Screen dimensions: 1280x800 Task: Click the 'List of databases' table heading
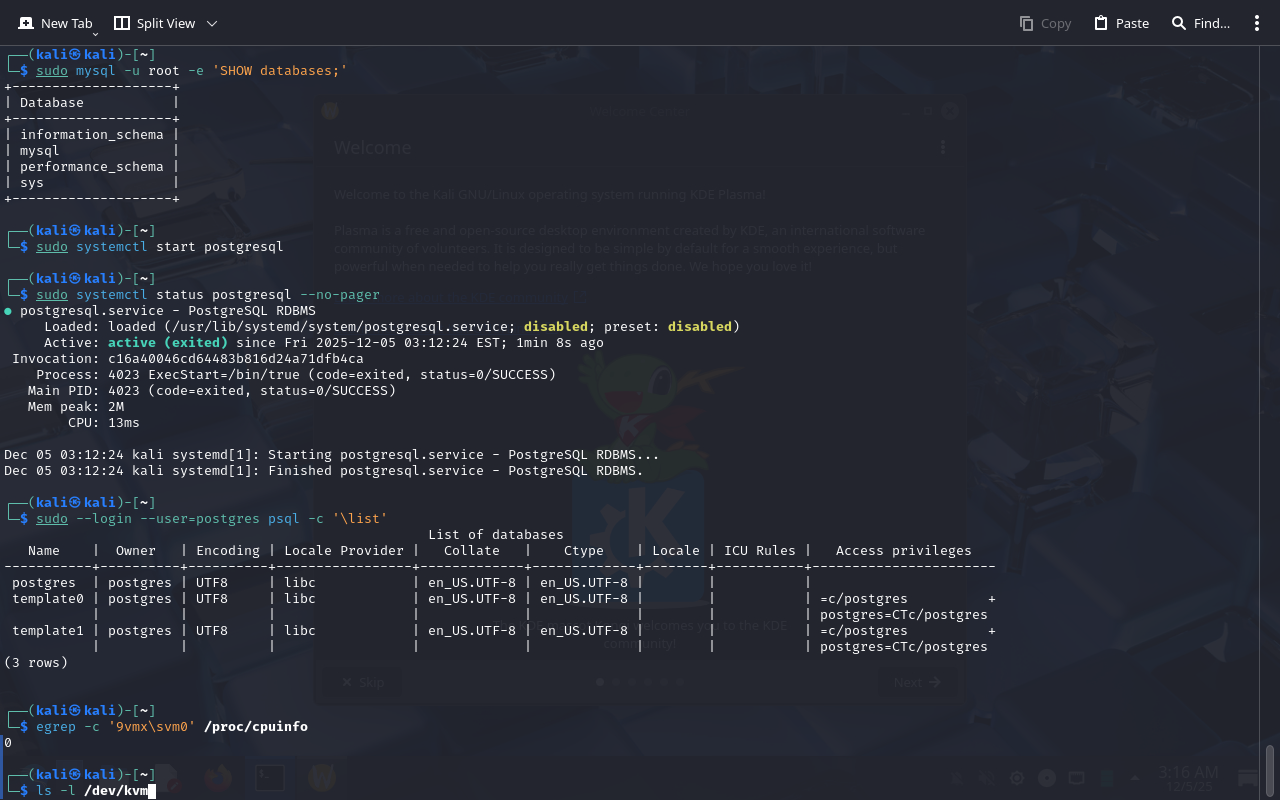495,535
